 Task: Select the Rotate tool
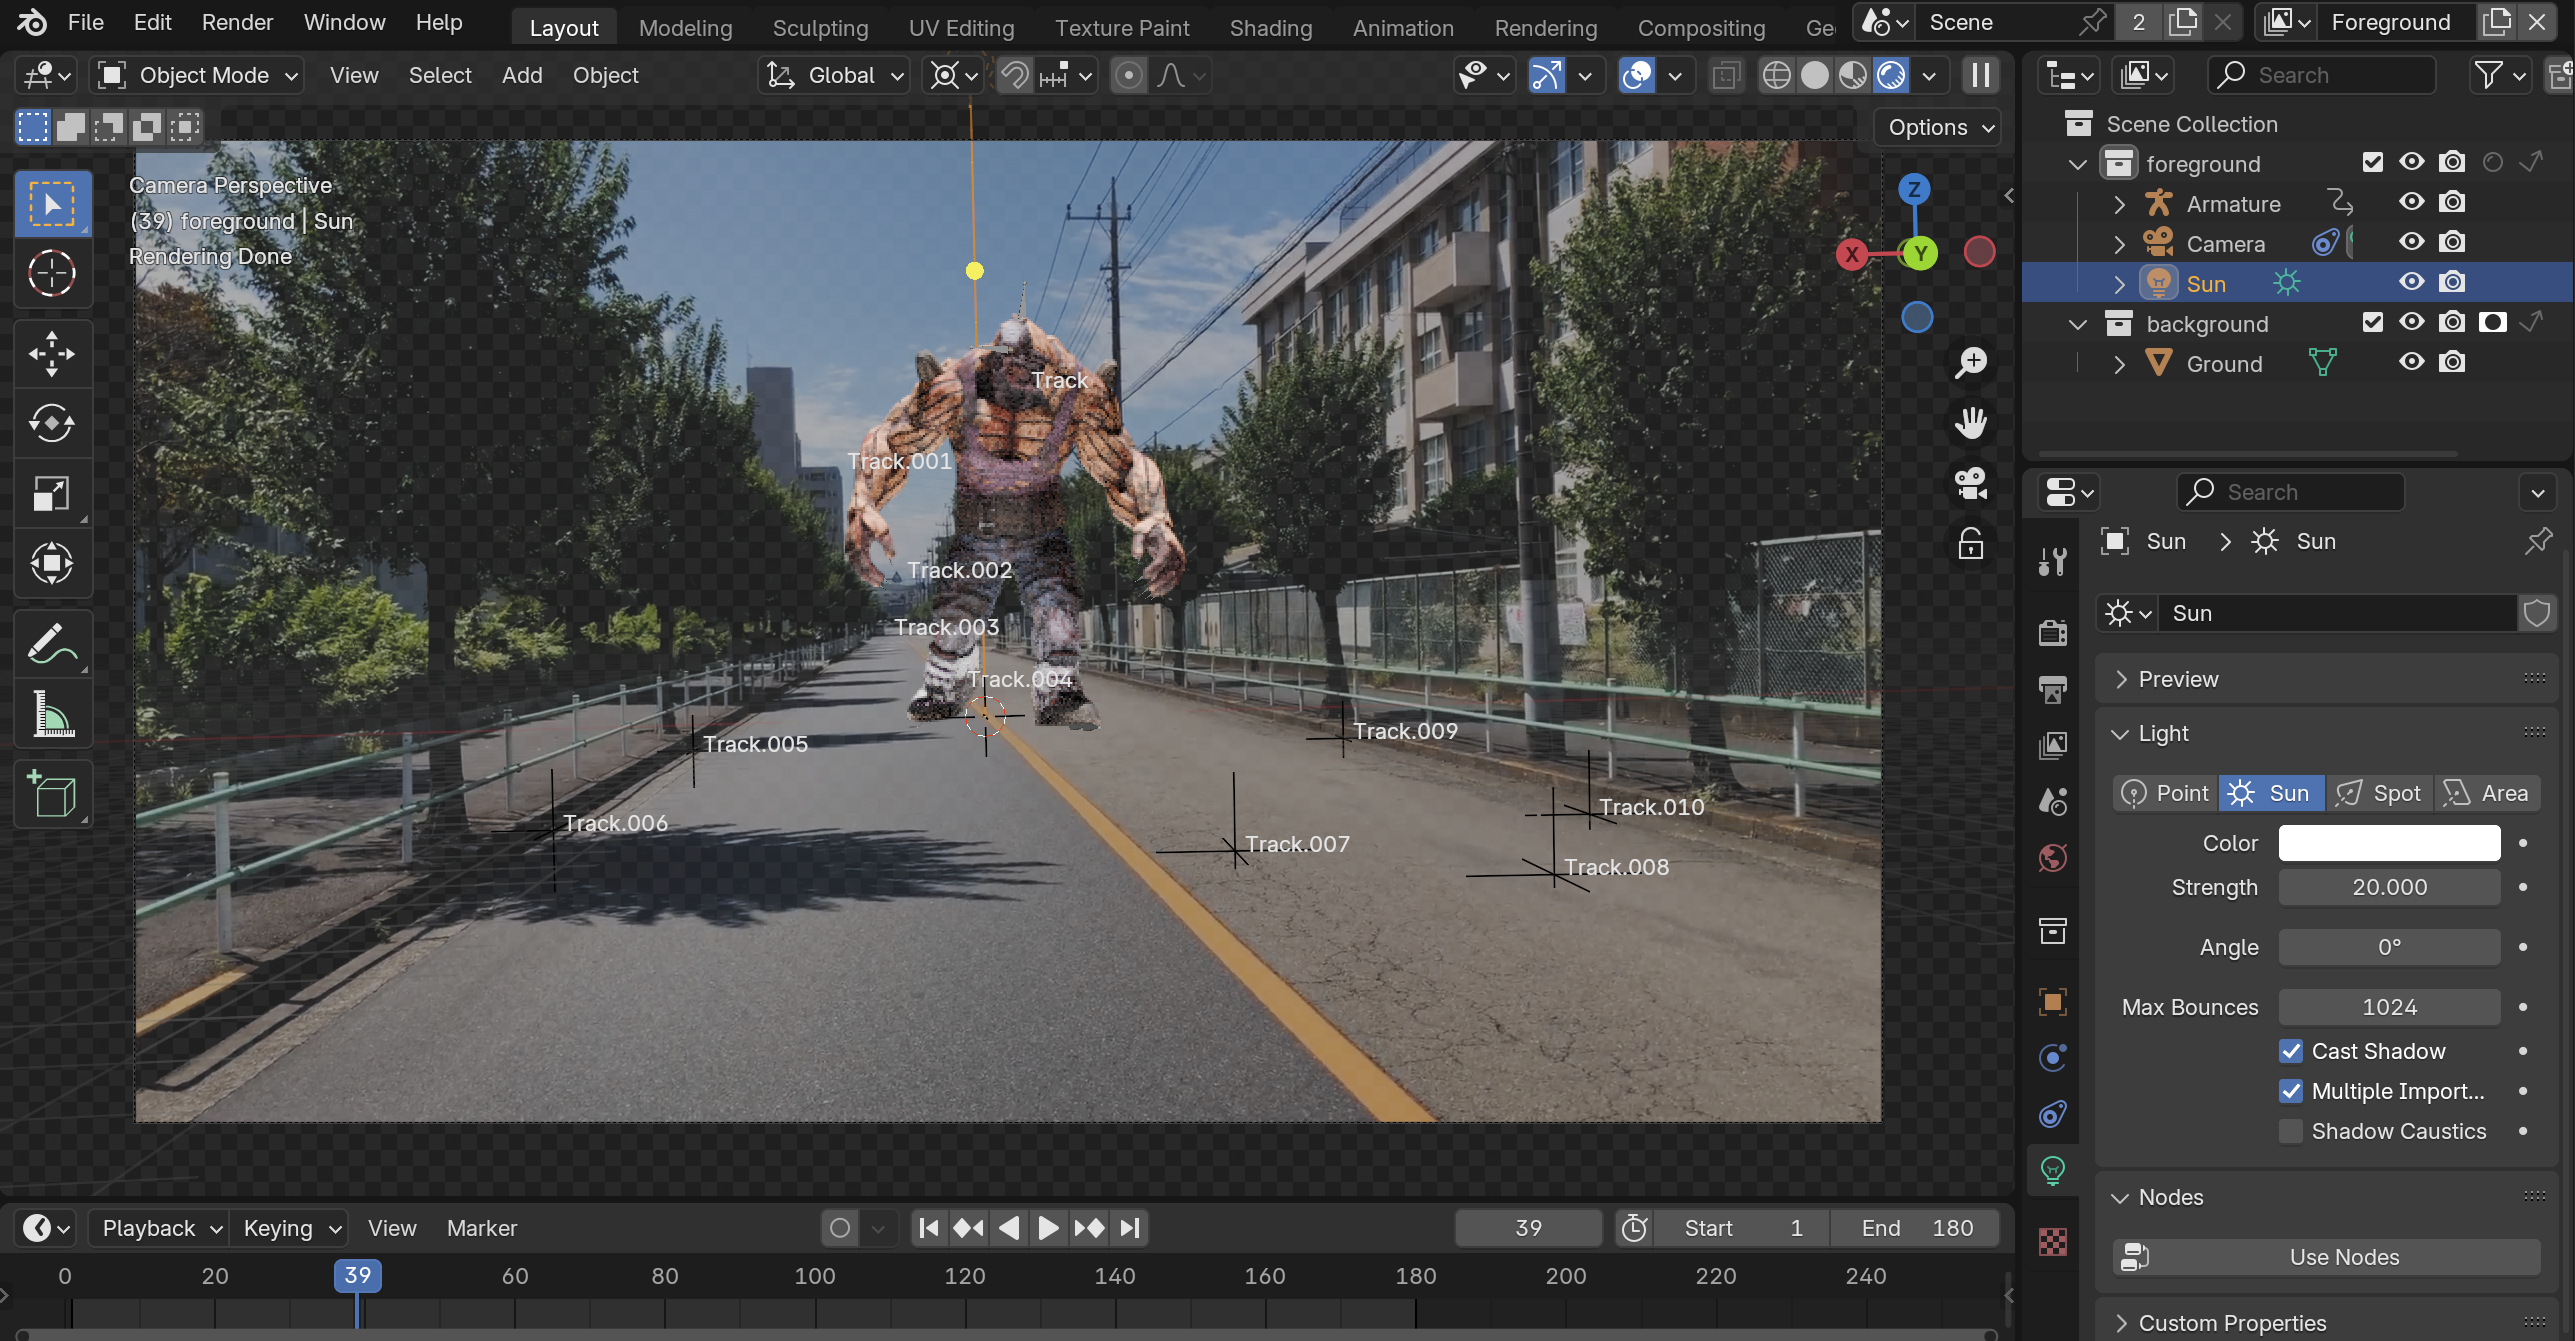tap(52, 424)
